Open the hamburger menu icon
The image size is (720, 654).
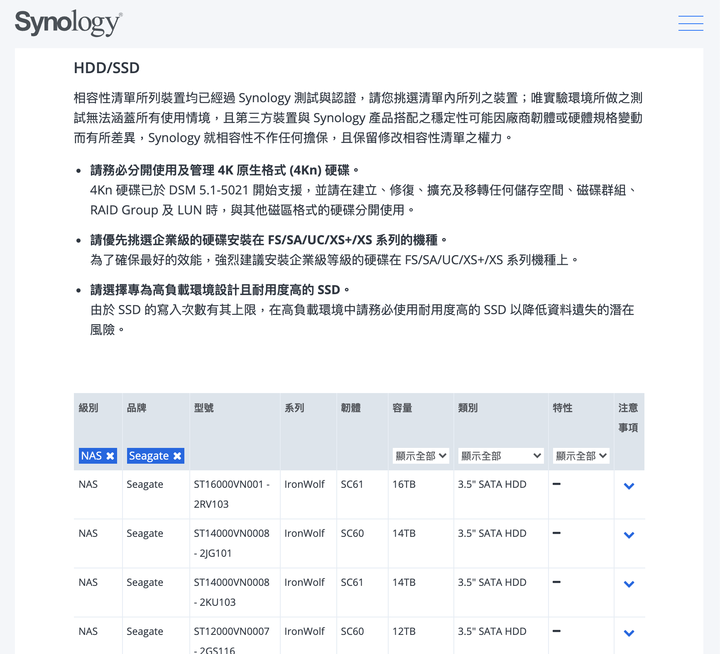(x=691, y=23)
